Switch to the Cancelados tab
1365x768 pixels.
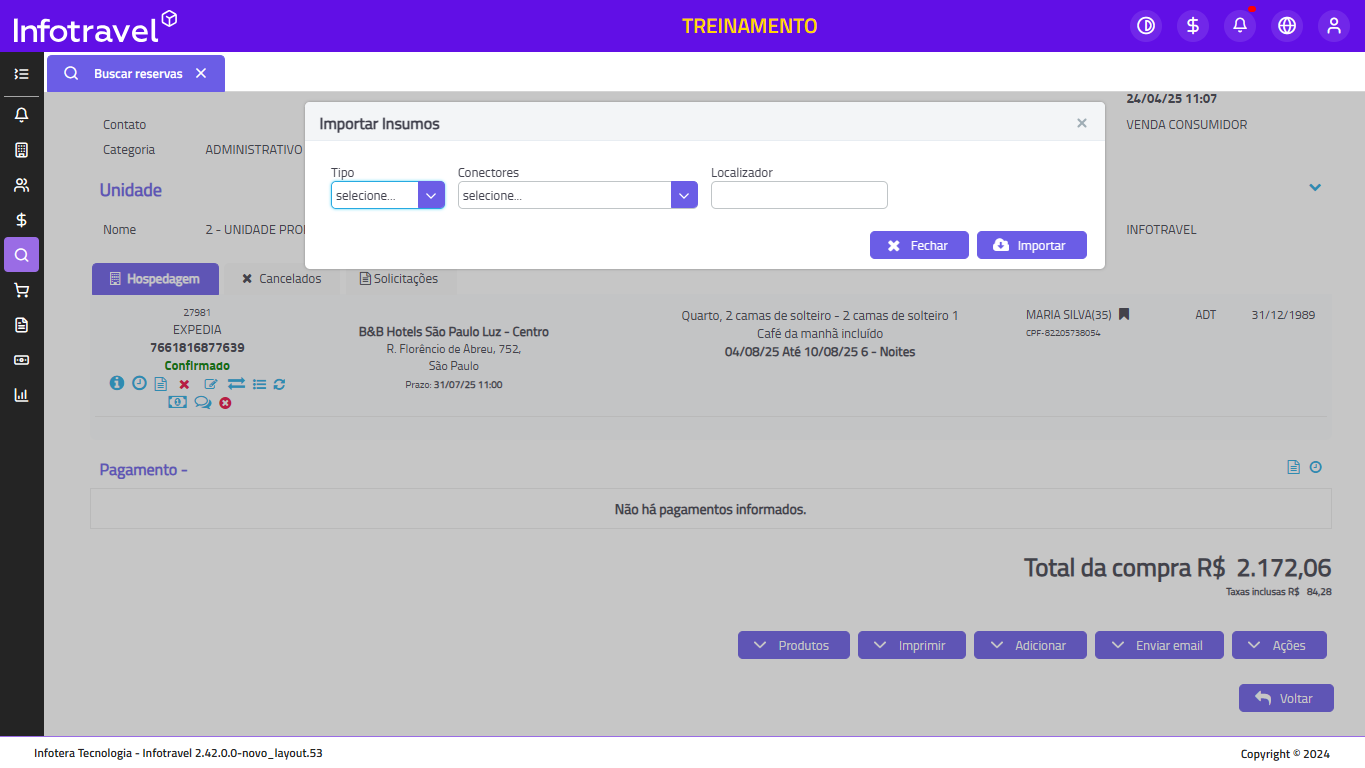click(282, 279)
